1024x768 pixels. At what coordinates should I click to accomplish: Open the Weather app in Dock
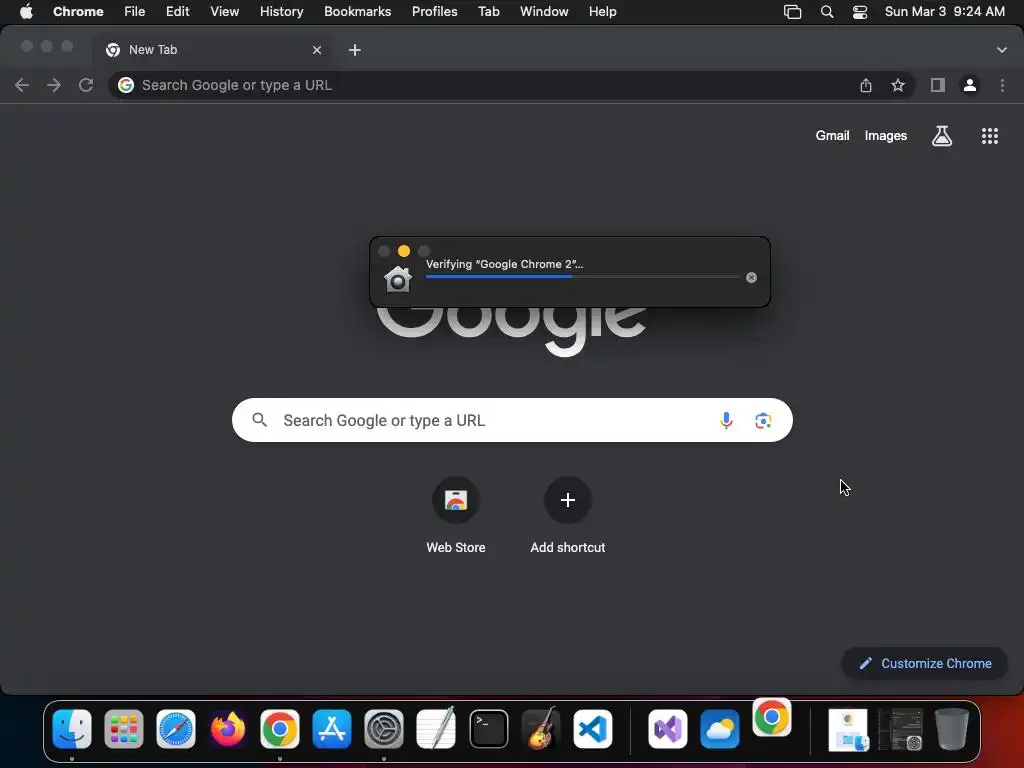point(720,729)
